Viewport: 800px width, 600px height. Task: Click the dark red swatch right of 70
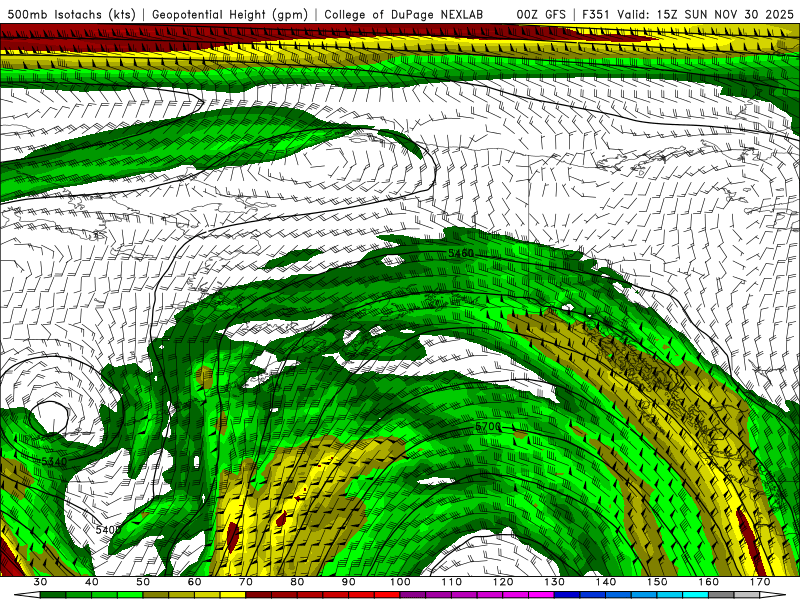(259, 595)
